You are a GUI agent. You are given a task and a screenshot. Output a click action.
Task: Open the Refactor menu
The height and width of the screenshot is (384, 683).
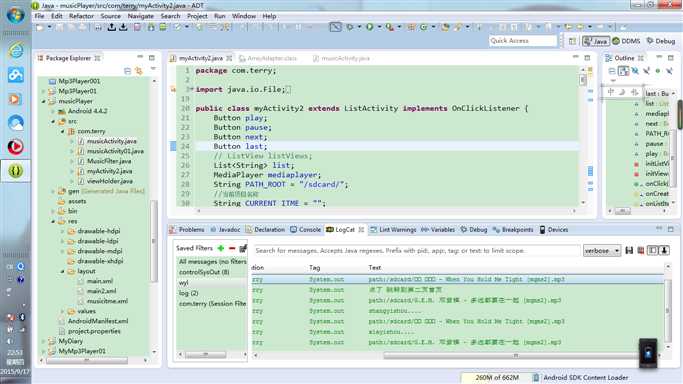pos(81,16)
